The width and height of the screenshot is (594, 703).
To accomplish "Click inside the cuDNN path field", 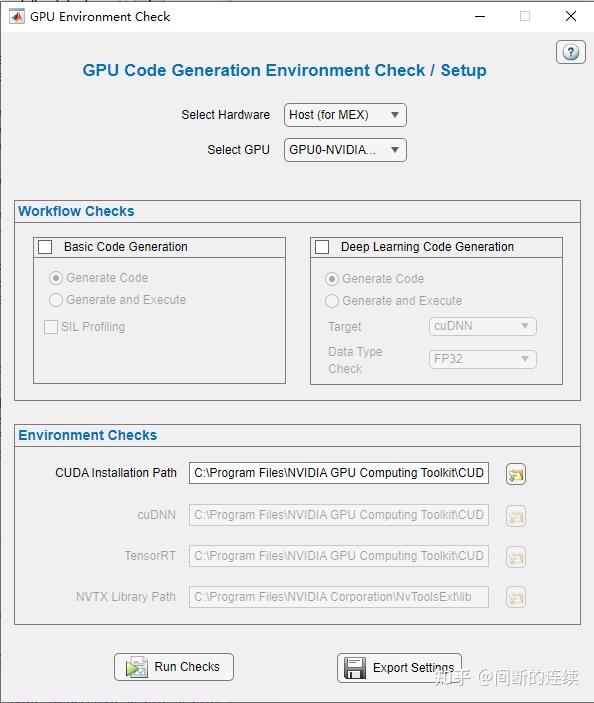I will [x=339, y=515].
